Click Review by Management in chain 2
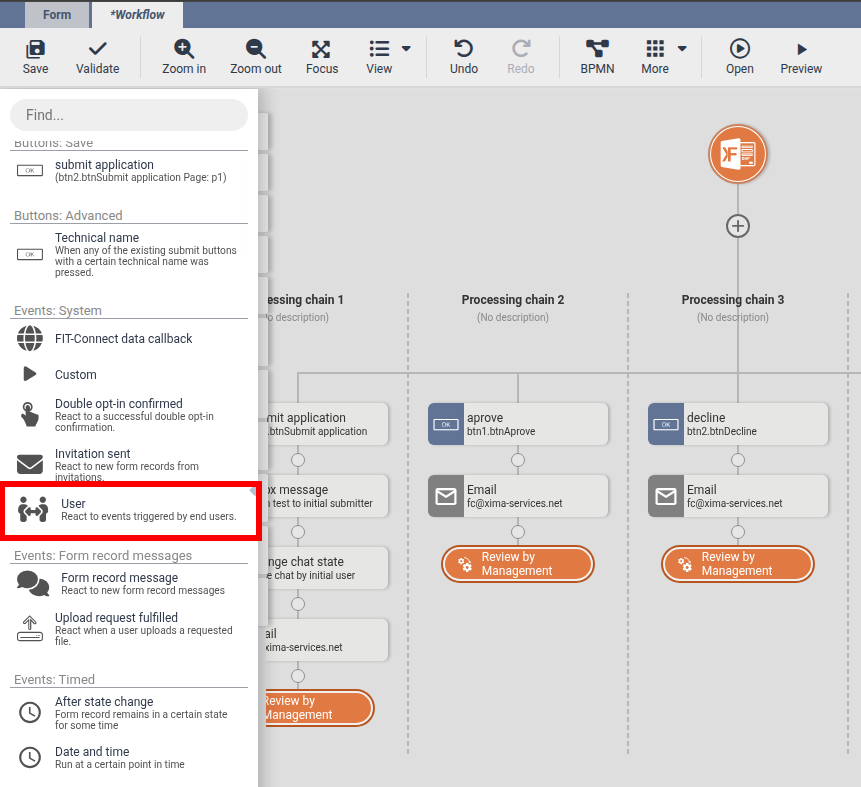 coord(518,563)
